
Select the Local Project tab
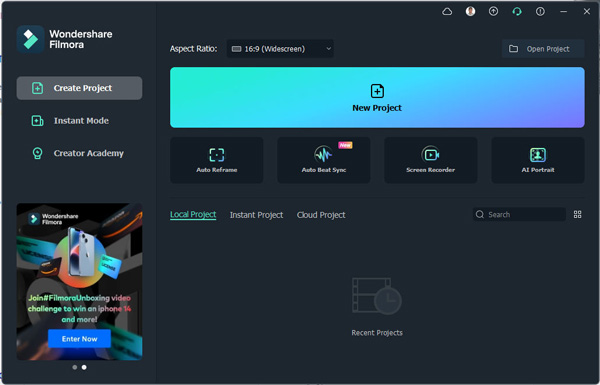[x=193, y=215]
